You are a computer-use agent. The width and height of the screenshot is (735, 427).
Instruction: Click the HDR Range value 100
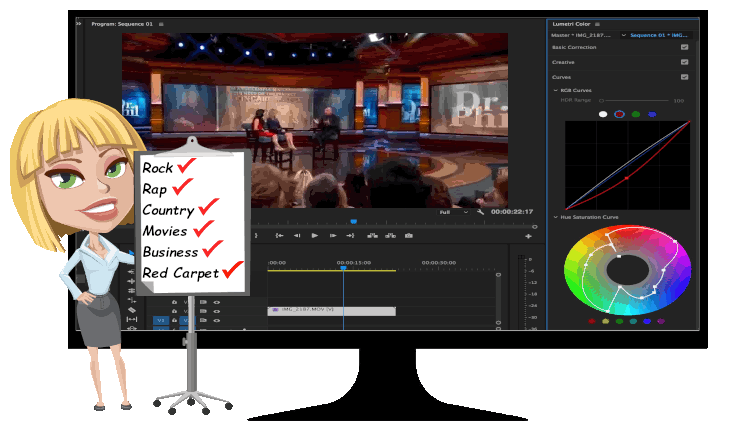678,101
